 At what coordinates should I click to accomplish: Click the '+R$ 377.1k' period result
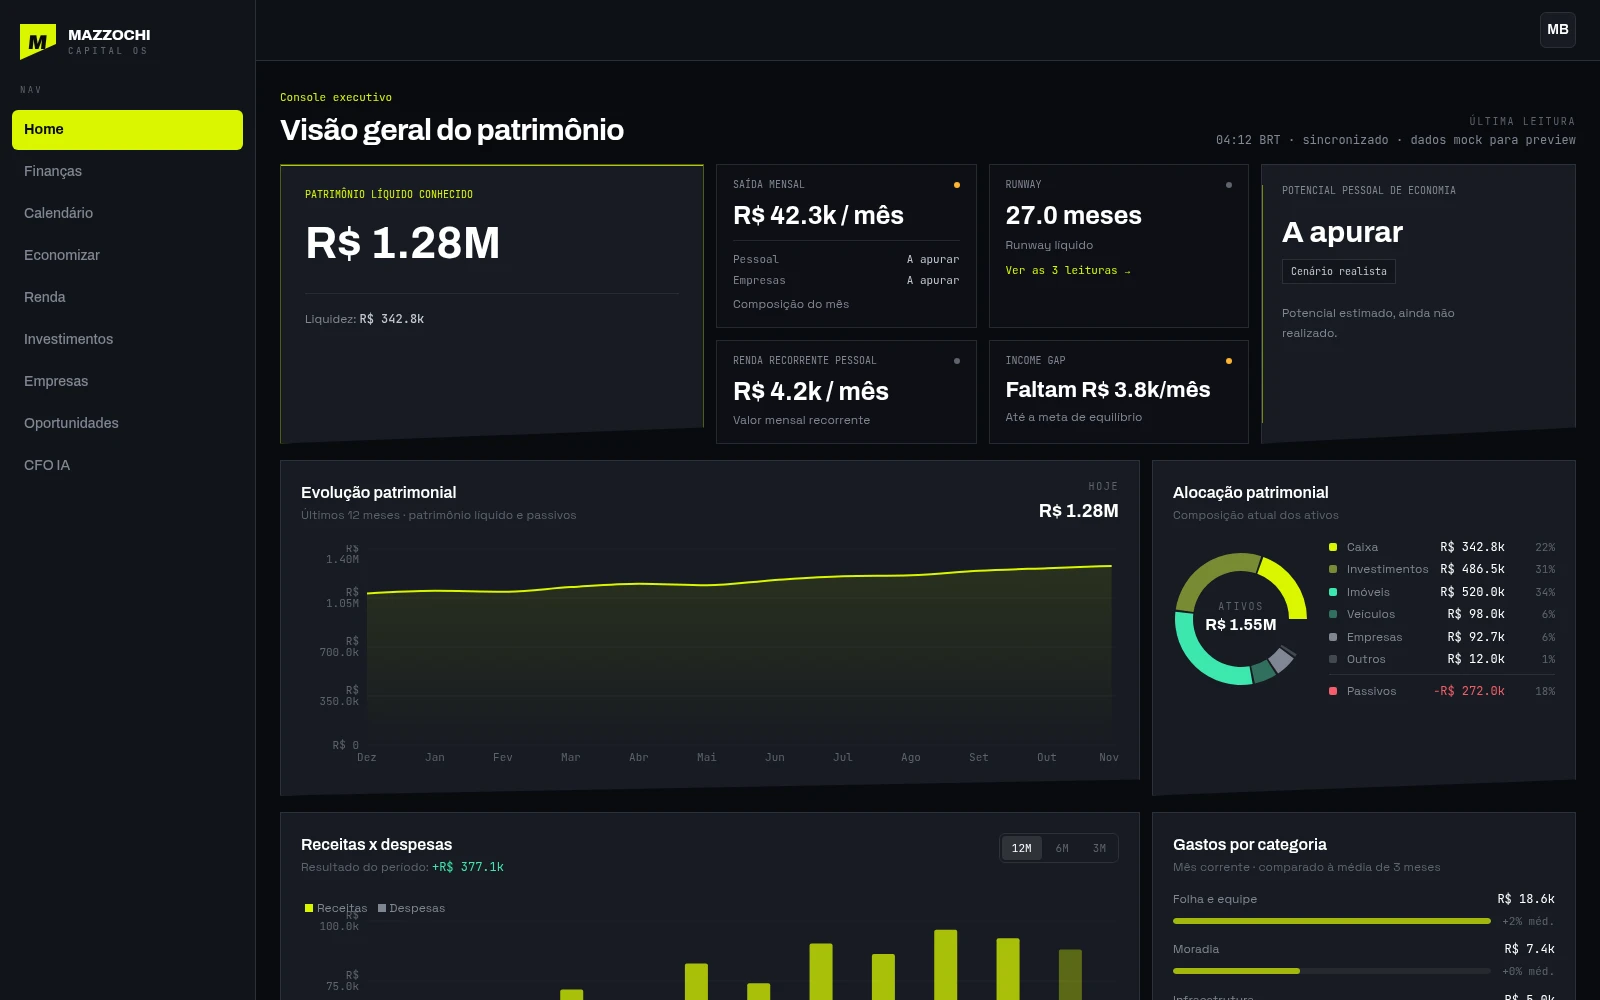coord(468,867)
